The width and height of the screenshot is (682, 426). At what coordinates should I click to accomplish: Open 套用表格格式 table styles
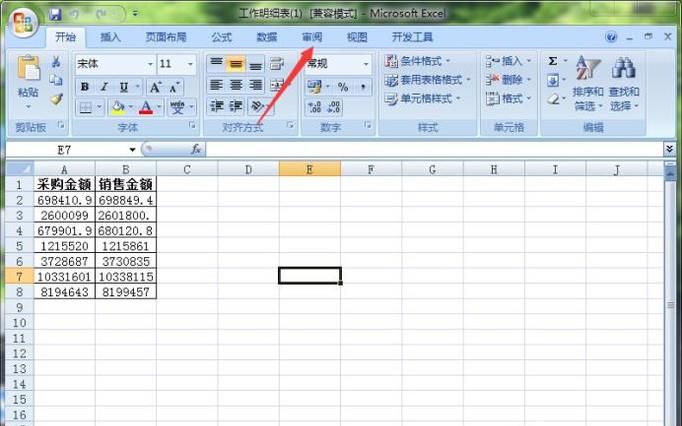tap(428, 80)
